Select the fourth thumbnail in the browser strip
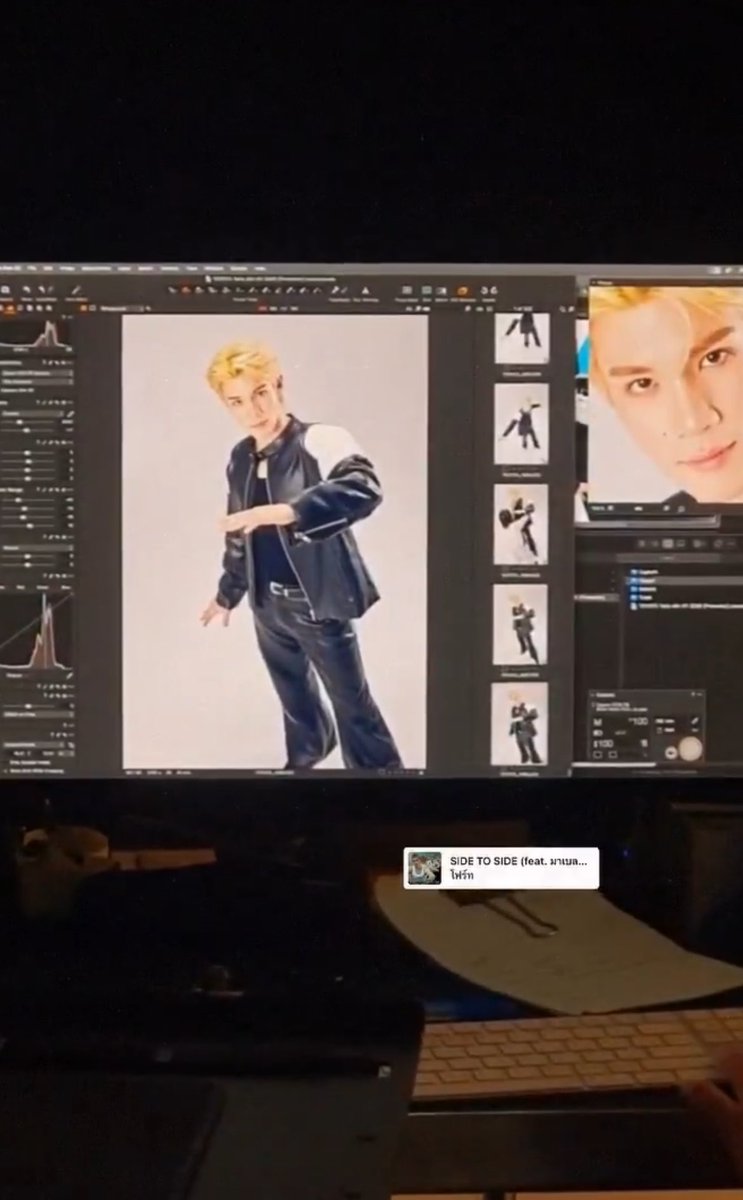The image size is (743, 1200). pyautogui.click(x=521, y=624)
